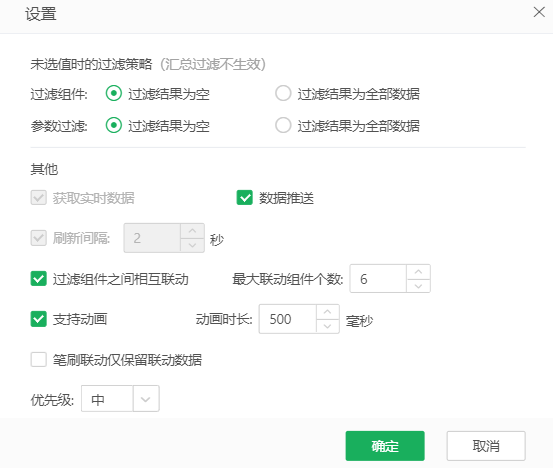Click the 优先级 combo box showing 中
Image resolution: width=553 pixels, height=468 pixels.
(x=120, y=399)
